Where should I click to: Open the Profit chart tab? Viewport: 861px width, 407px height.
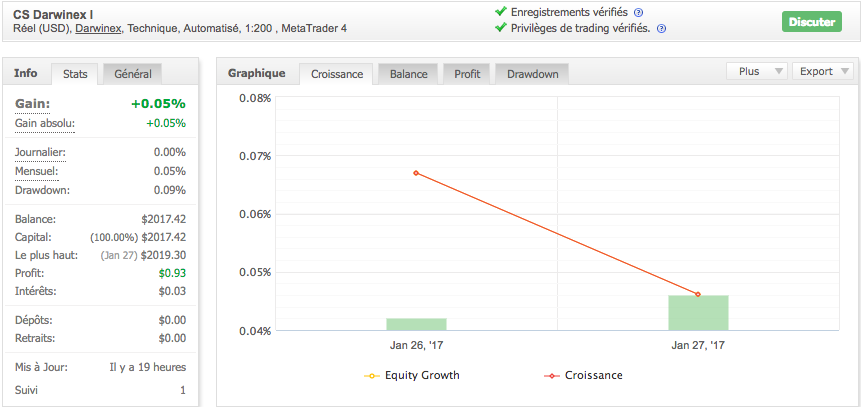pos(467,74)
